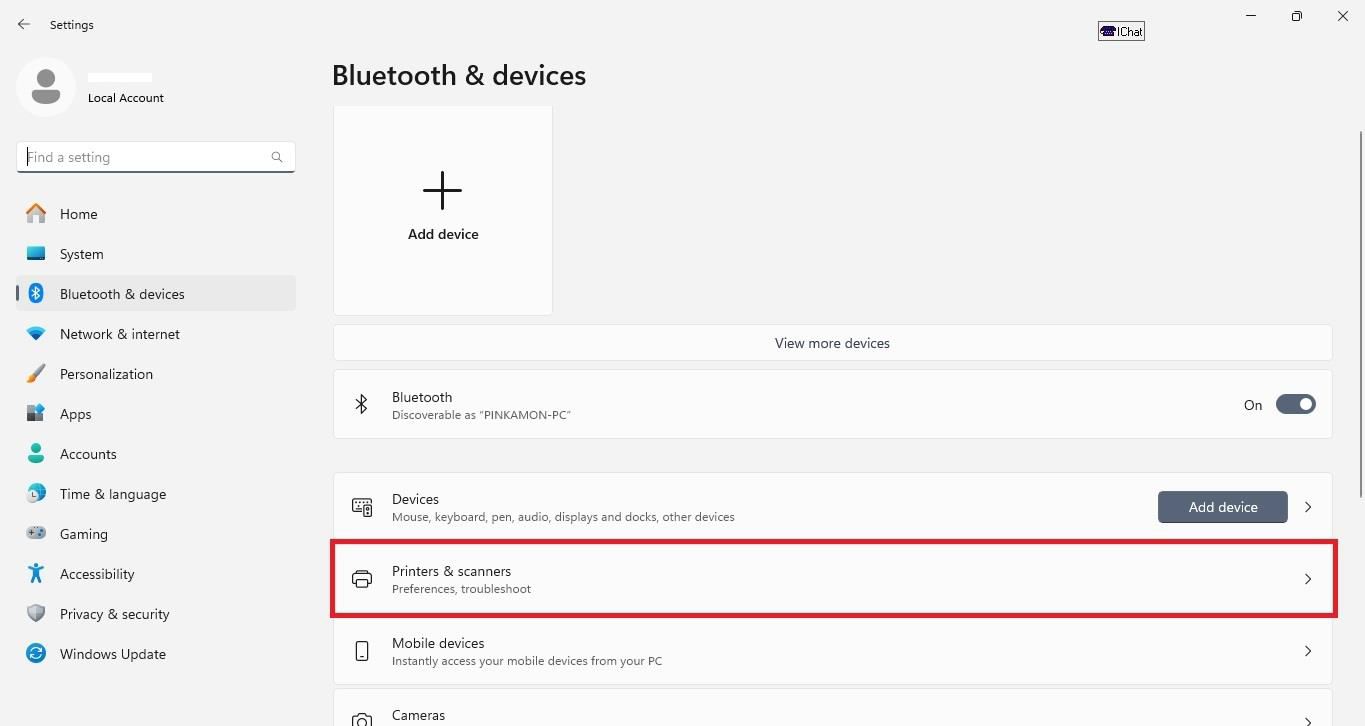Viewport: 1365px width, 726px height.
Task: Go to Home in sidebar
Action: tap(78, 214)
